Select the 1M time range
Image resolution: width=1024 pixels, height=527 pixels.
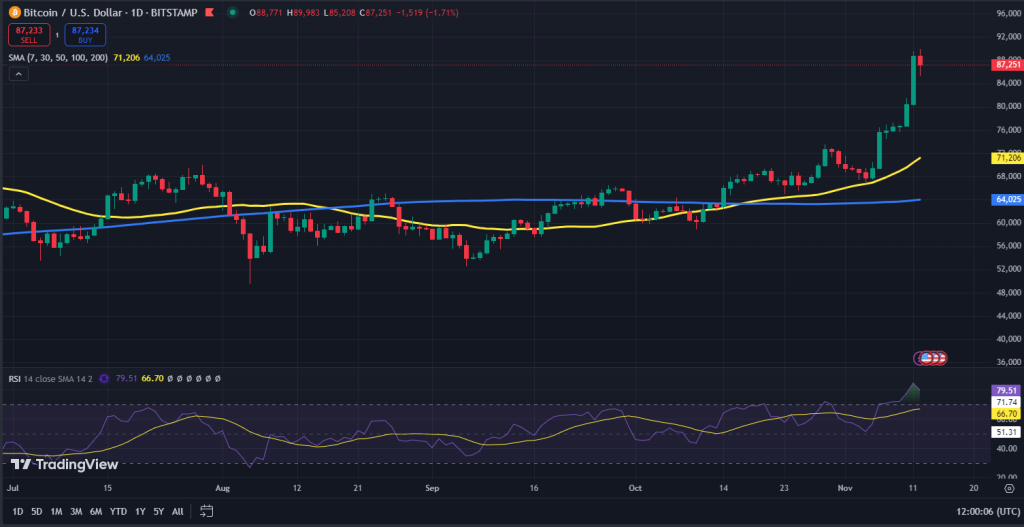click(56, 511)
